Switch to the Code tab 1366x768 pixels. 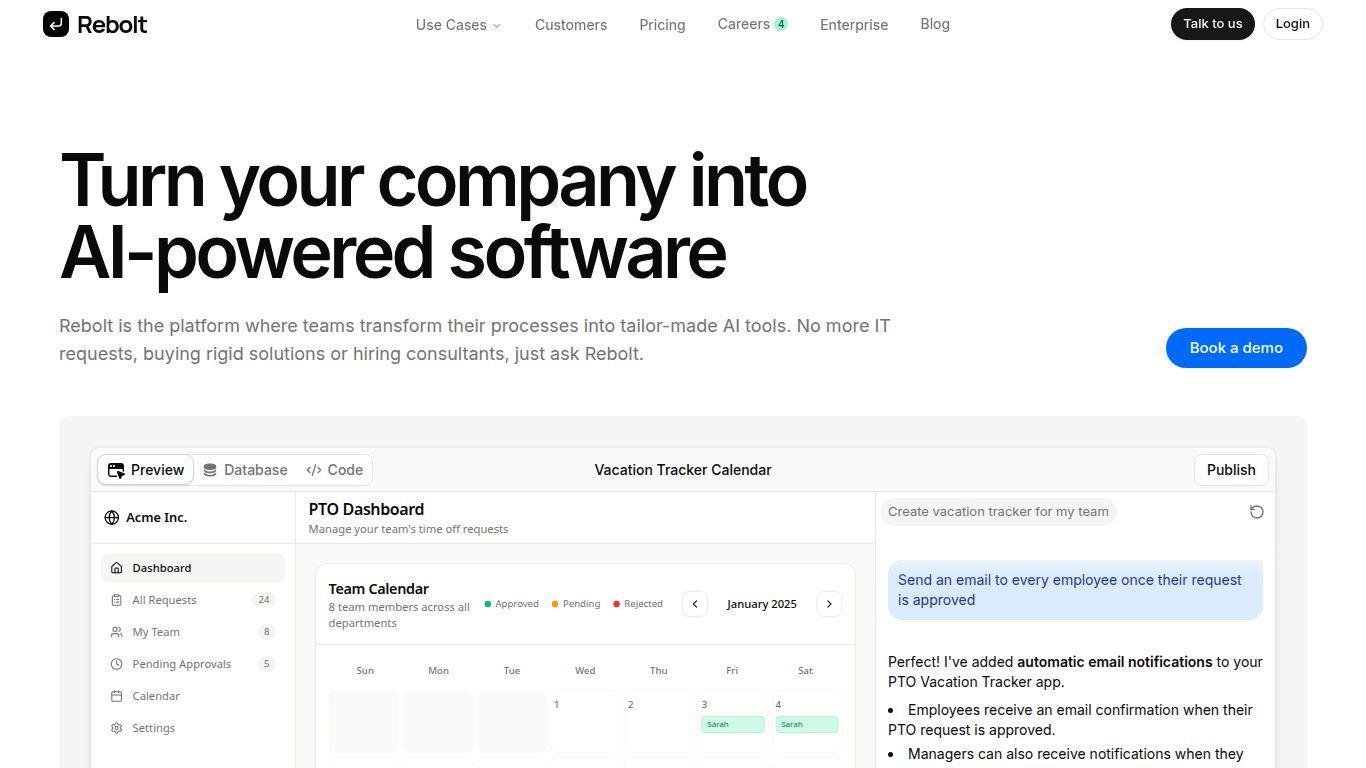pyautogui.click(x=335, y=470)
